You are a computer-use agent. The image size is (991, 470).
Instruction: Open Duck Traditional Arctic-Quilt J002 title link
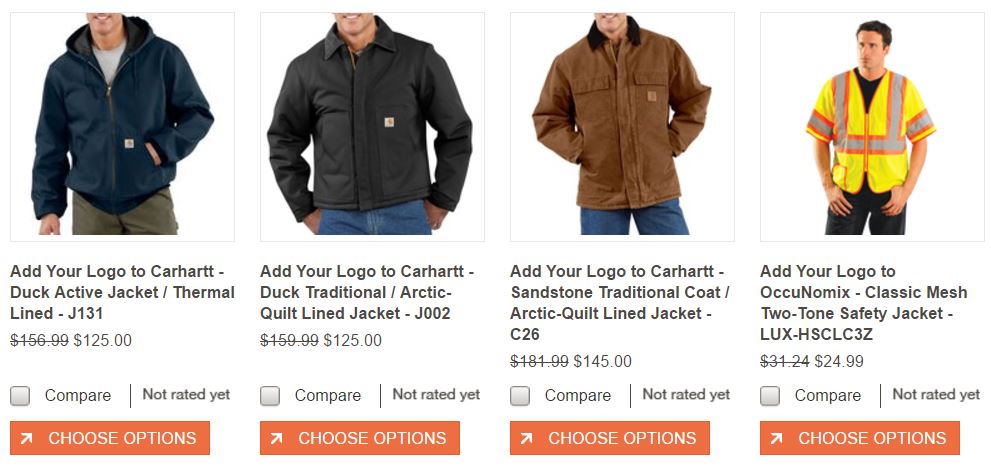tap(367, 292)
